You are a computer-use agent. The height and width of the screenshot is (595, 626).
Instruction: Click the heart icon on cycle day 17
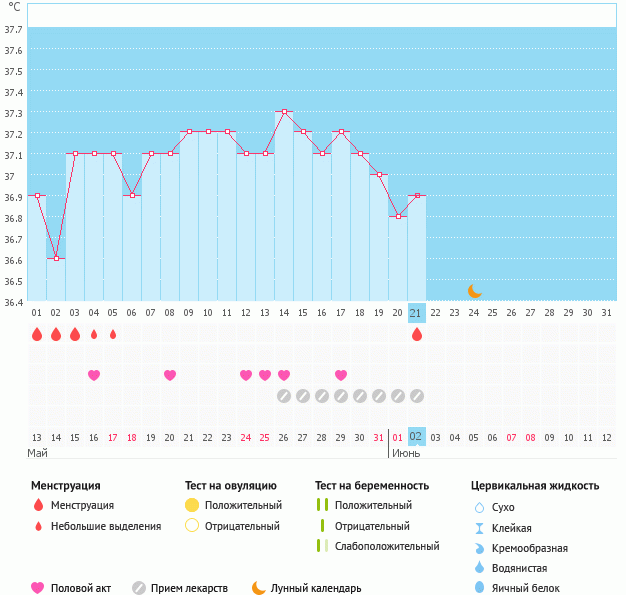341,375
